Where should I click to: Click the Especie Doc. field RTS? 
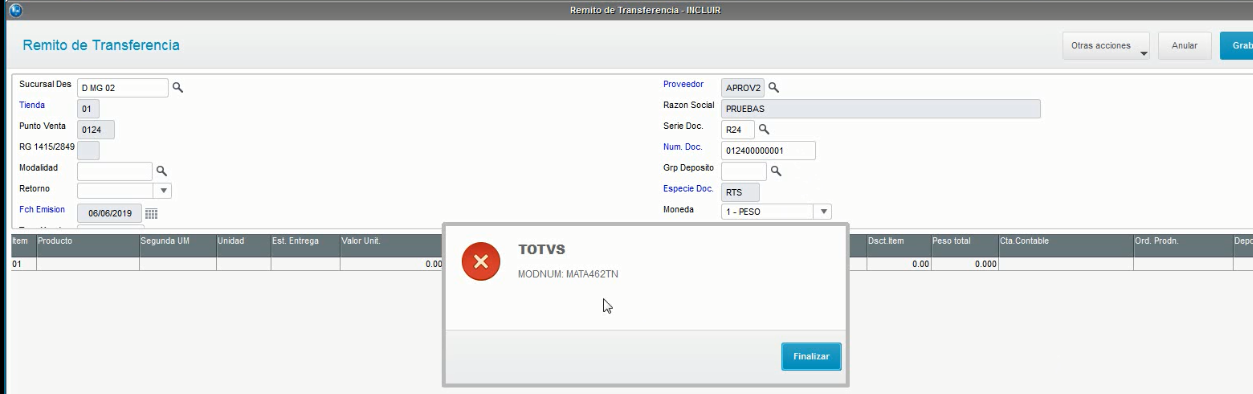click(x=740, y=192)
